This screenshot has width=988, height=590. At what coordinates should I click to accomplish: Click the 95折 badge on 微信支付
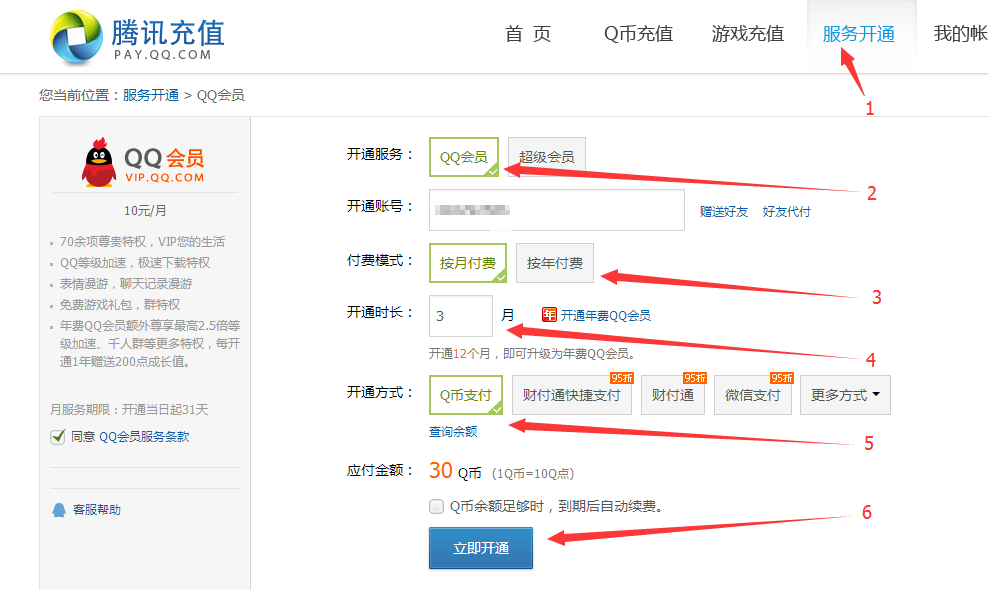click(781, 378)
